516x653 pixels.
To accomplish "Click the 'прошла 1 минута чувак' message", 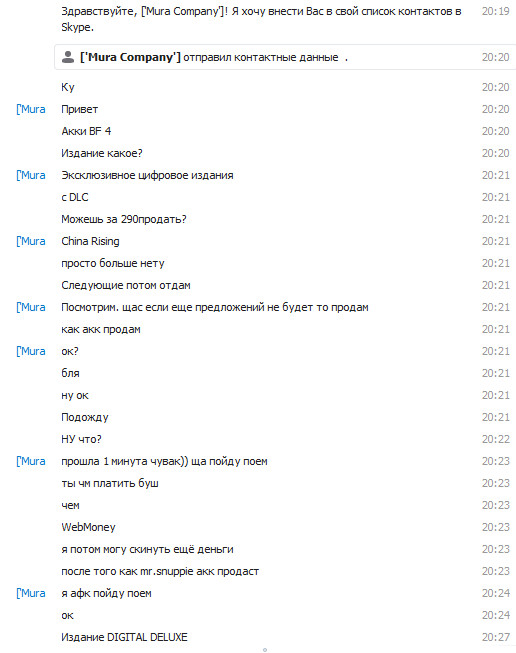I will click(x=164, y=461).
